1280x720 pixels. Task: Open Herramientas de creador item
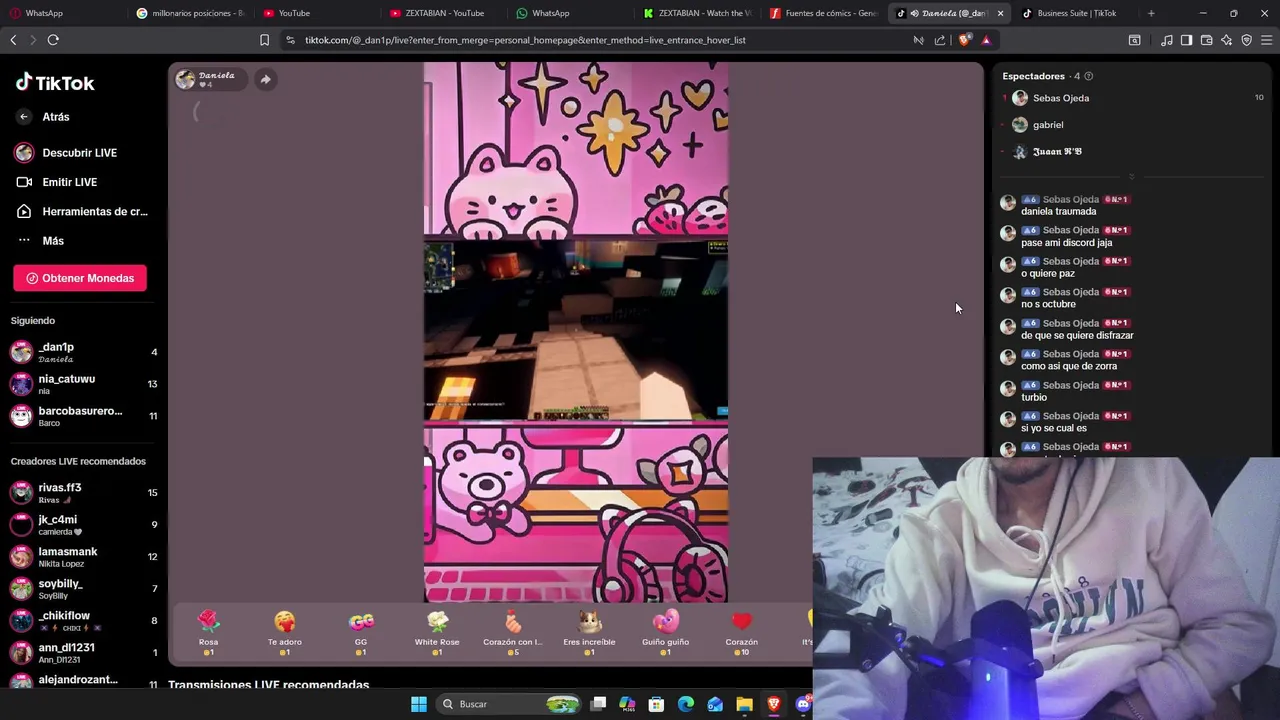point(82,212)
